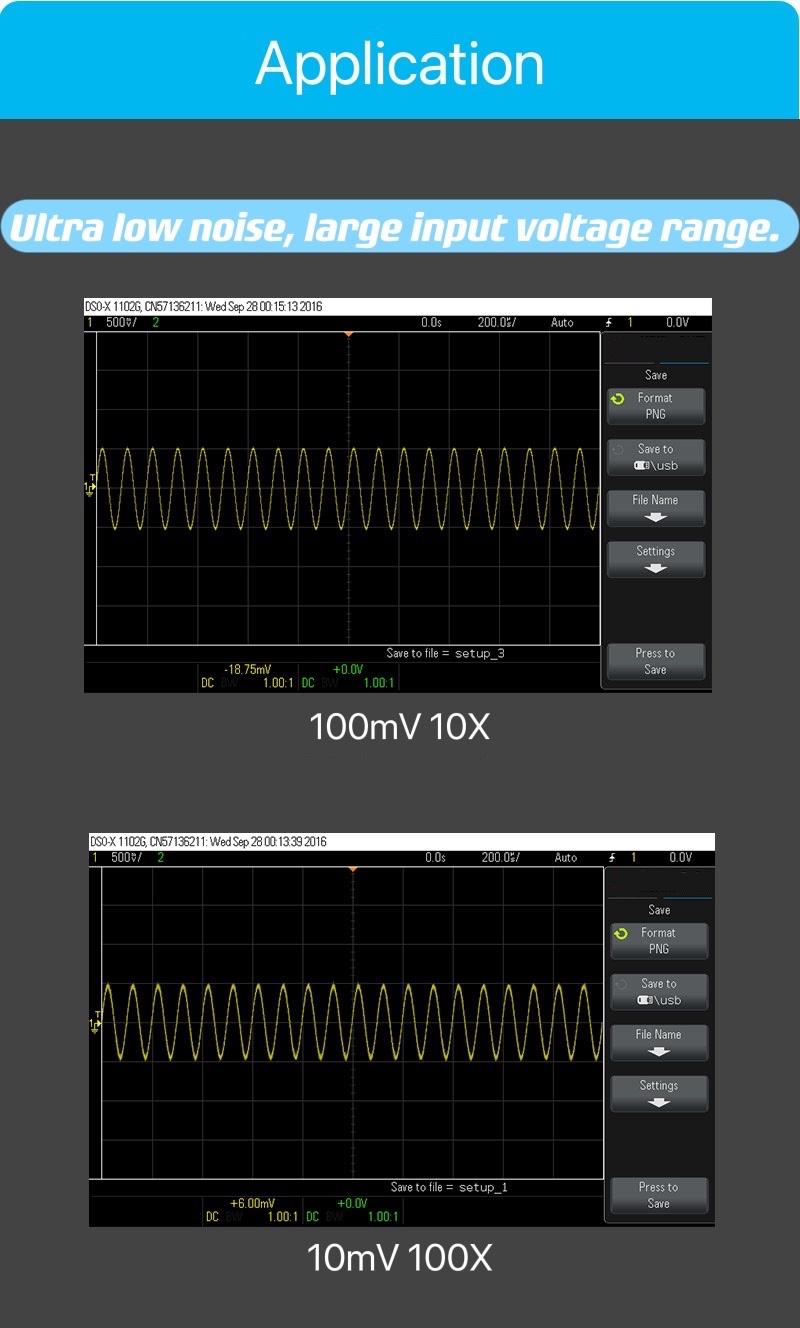Click the green Format rotate icon in bottom scope

point(622,933)
